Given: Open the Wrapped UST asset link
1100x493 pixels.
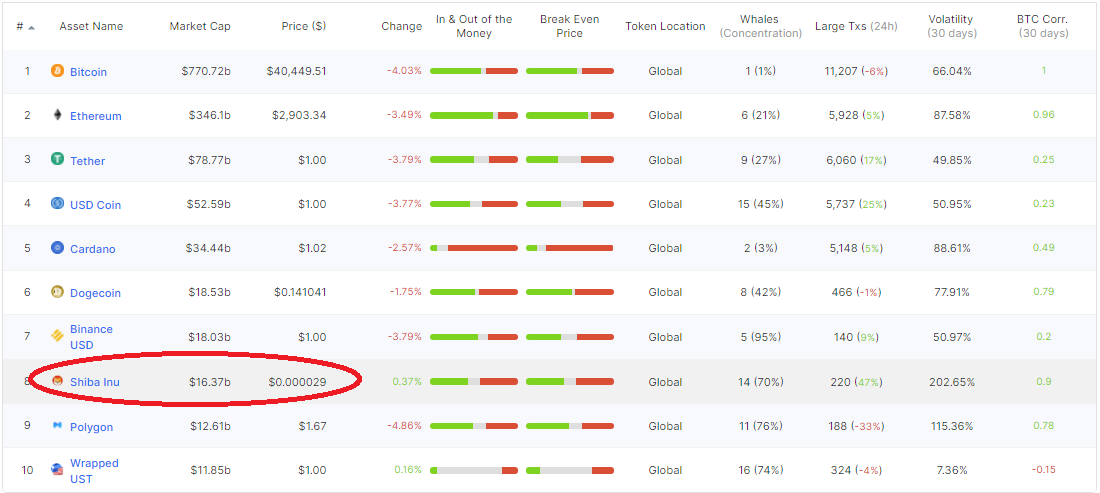Looking at the screenshot, I should tap(94, 471).
